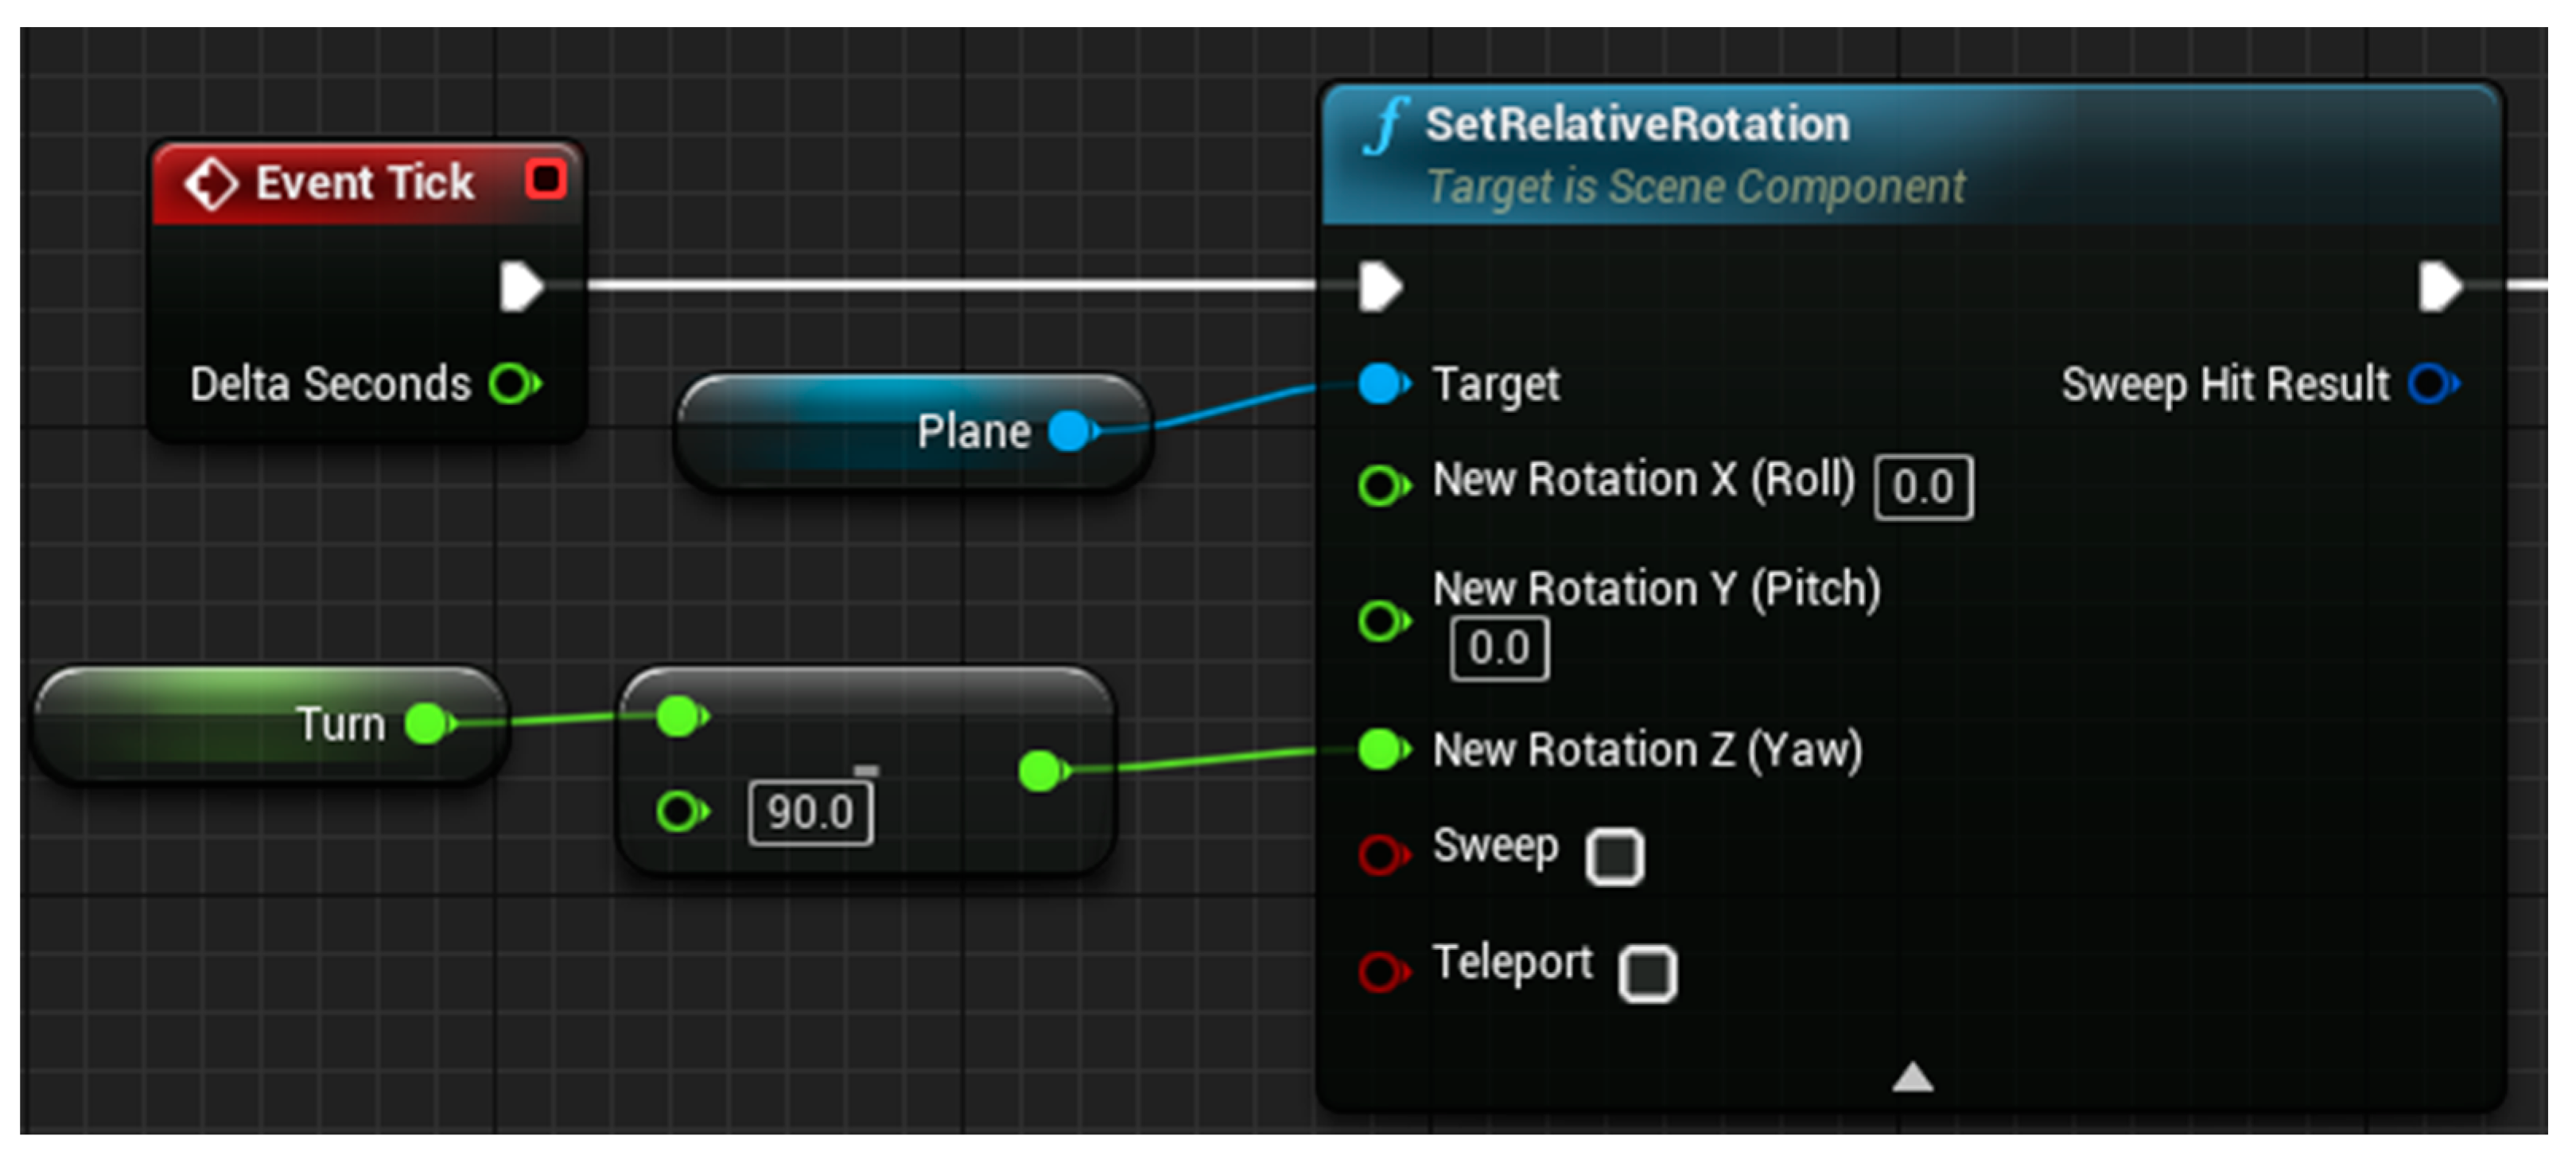This screenshot has height=1163, width=2576.
Task: Select the Turn variable node
Action: 220,724
